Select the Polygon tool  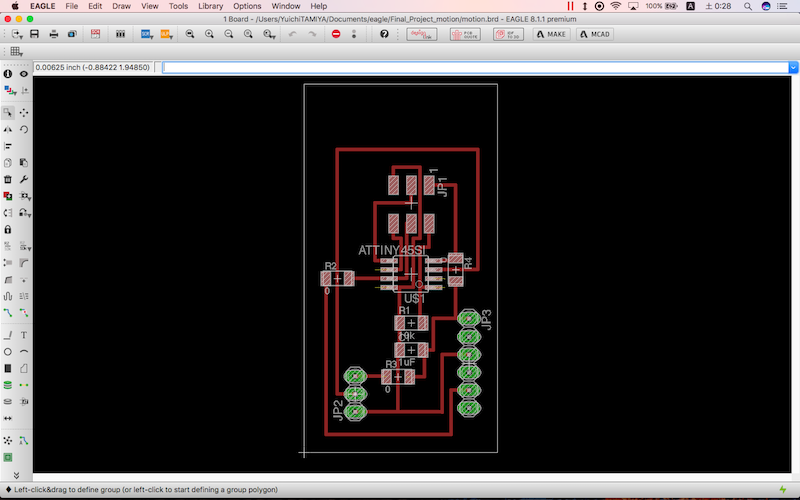24,368
